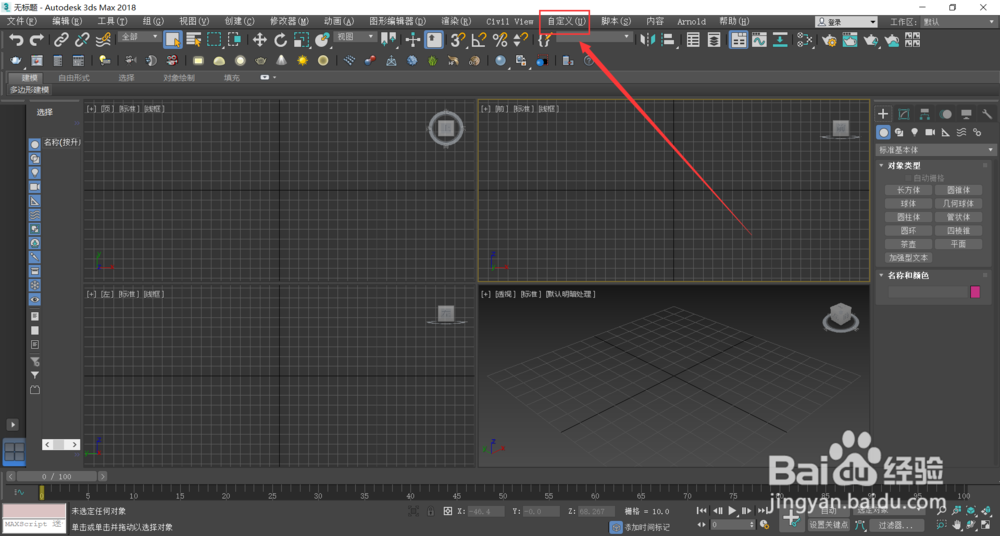Screen dimensions: 1000x536
Task: Toggle the Auto key button
Action: pyautogui.click(x=828, y=510)
